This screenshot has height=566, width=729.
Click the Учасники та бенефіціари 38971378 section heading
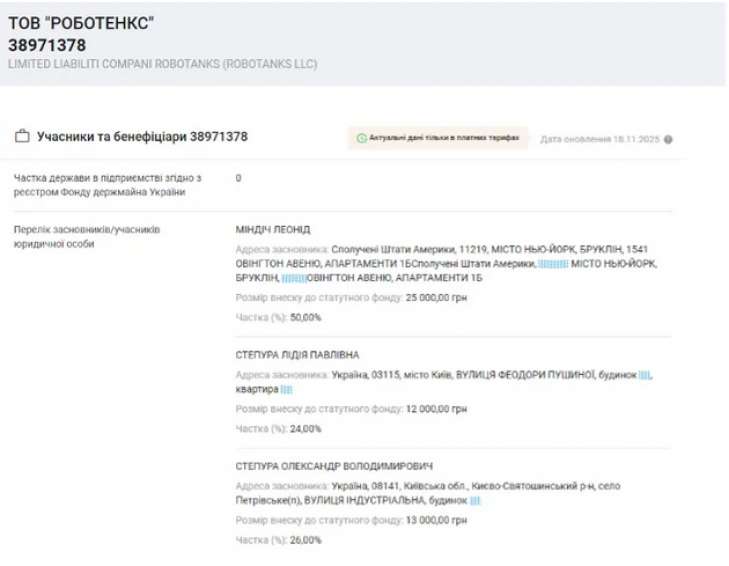pos(142,137)
